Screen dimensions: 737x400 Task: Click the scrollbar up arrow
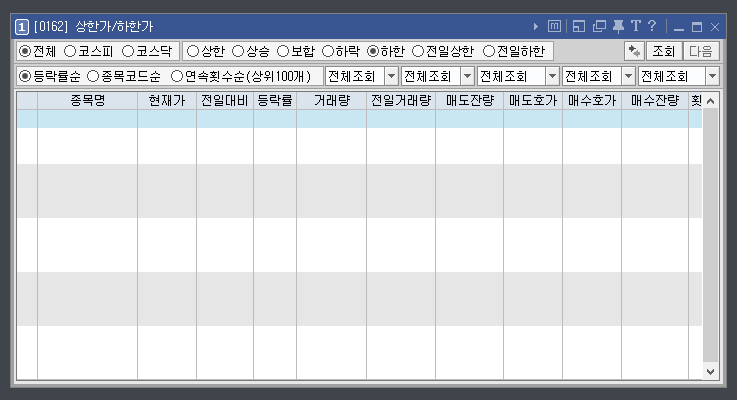711,101
